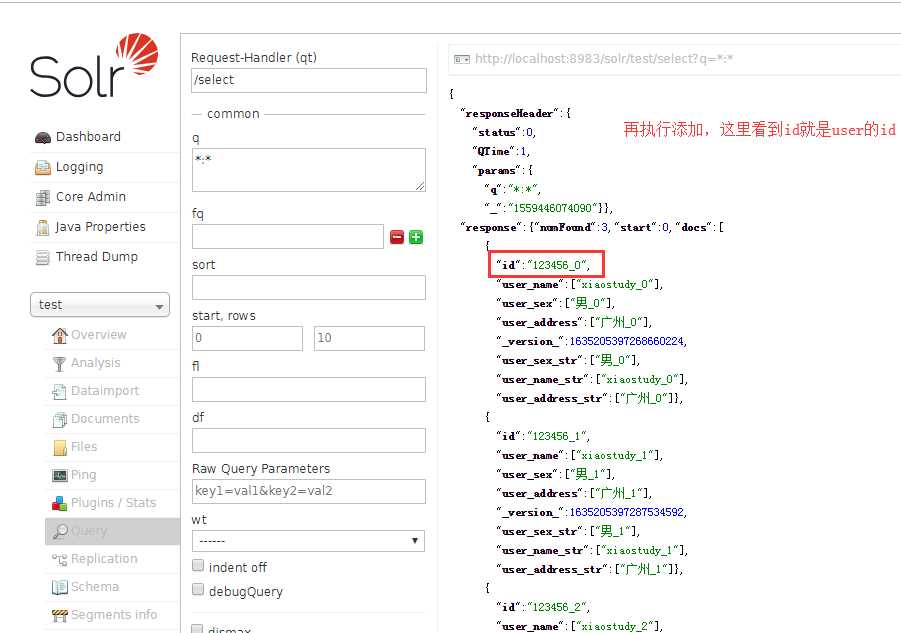
Task: Focus the Request-Handler /select field
Action: coord(309,80)
